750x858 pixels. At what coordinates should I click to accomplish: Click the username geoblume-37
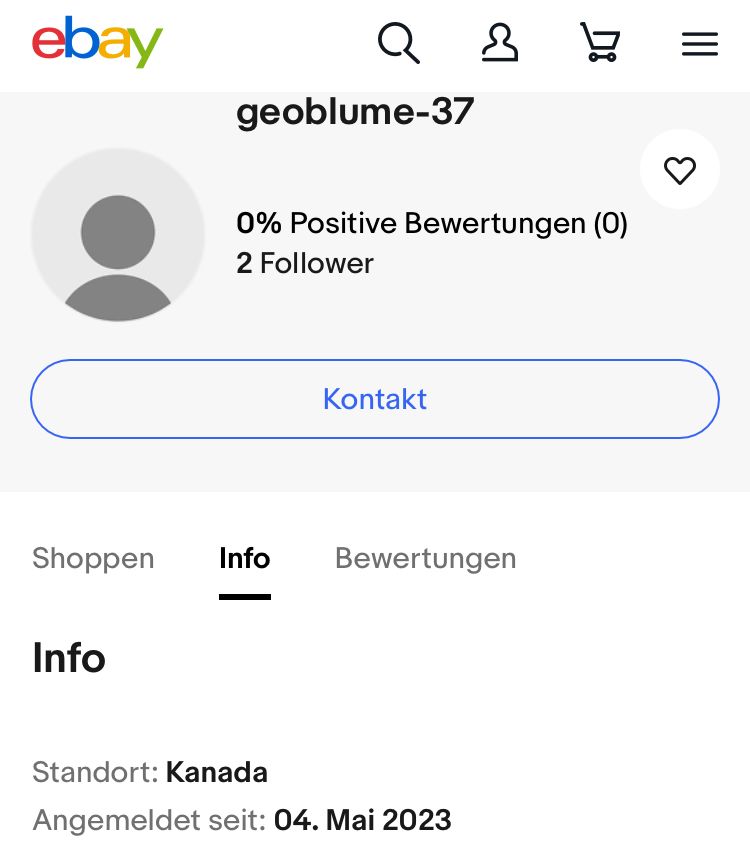(355, 113)
